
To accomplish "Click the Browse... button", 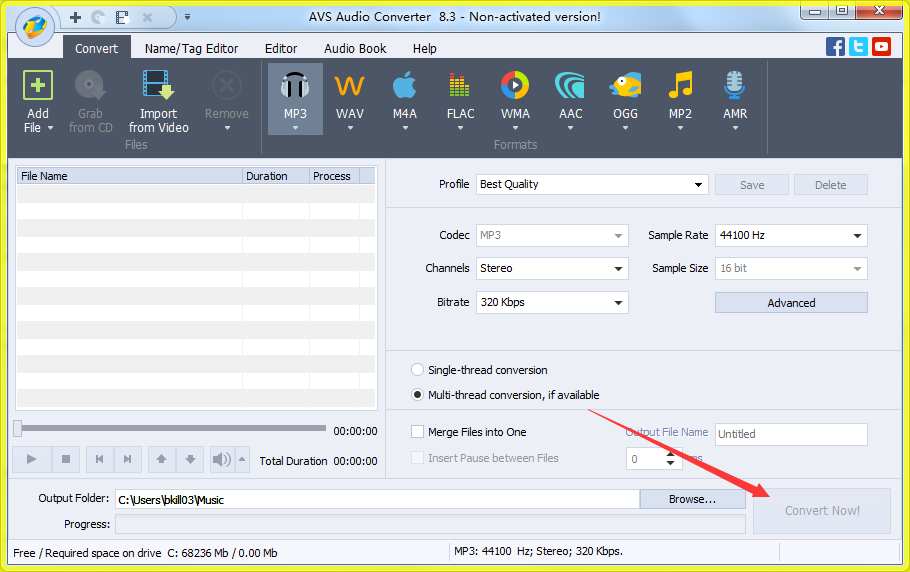I will tap(692, 499).
